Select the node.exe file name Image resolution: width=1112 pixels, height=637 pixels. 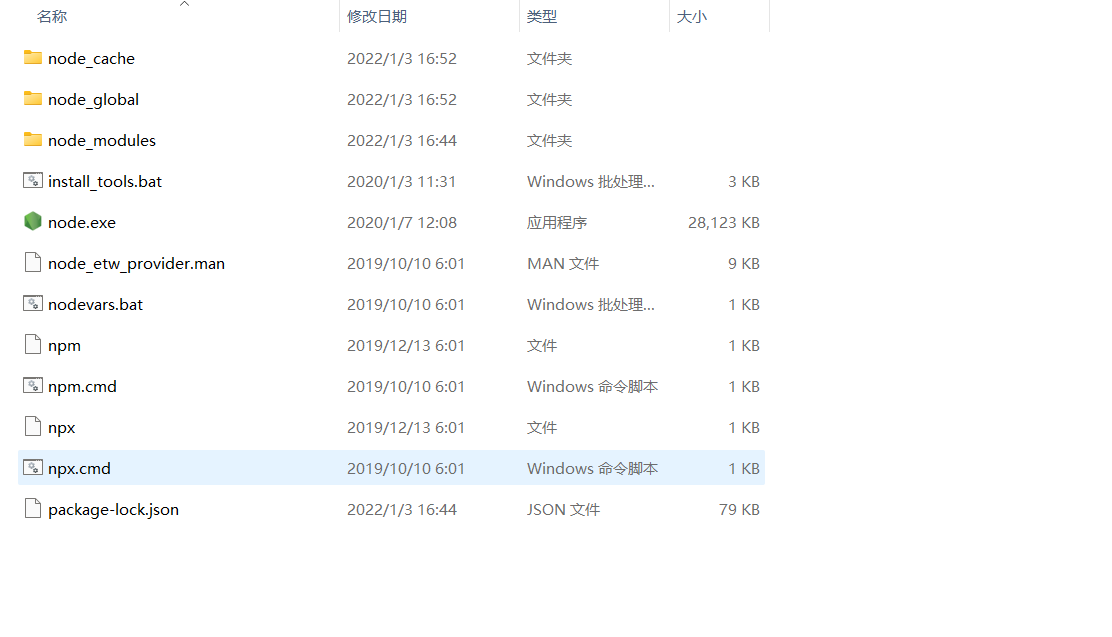click(82, 223)
